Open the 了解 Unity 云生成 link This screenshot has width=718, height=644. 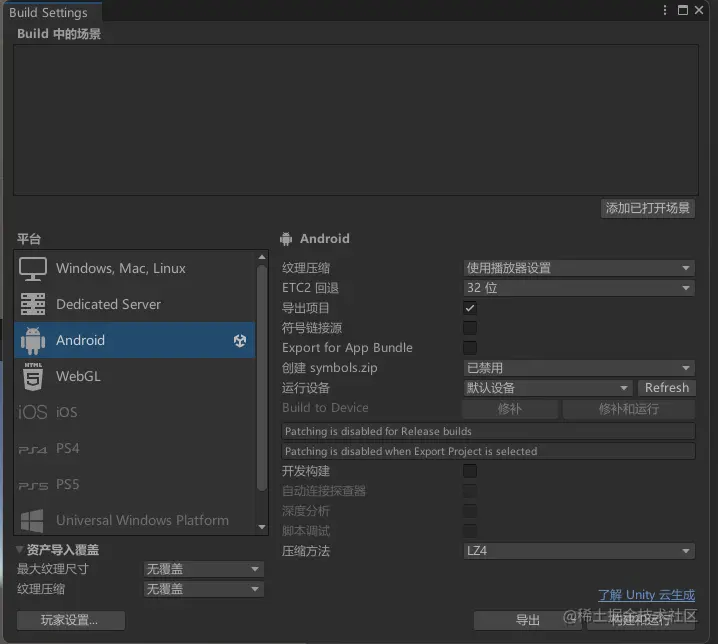(646, 595)
